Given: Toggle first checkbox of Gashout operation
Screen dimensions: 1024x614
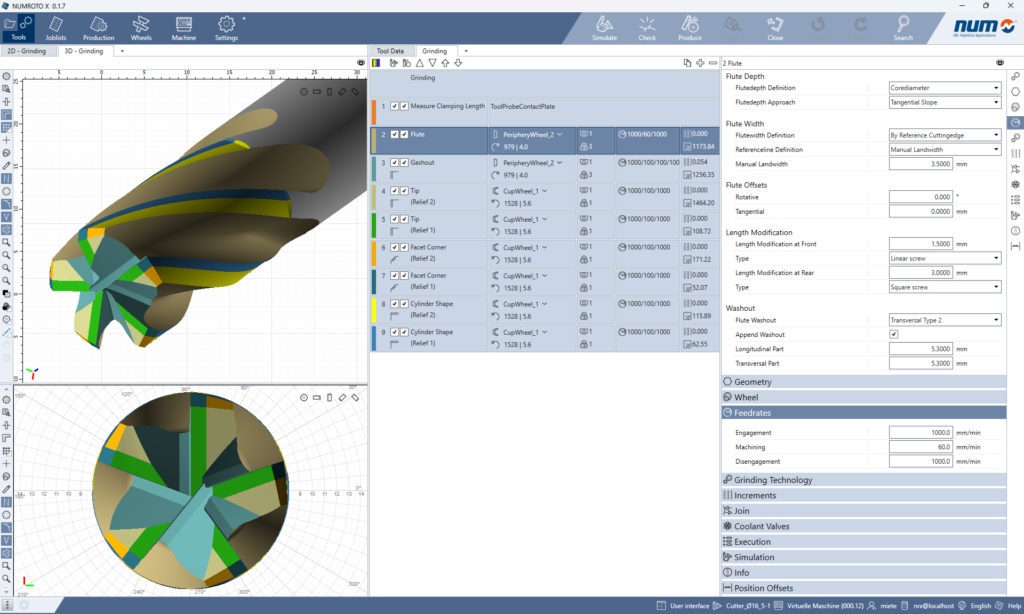Looking at the screenshot, I should (395, 162).
